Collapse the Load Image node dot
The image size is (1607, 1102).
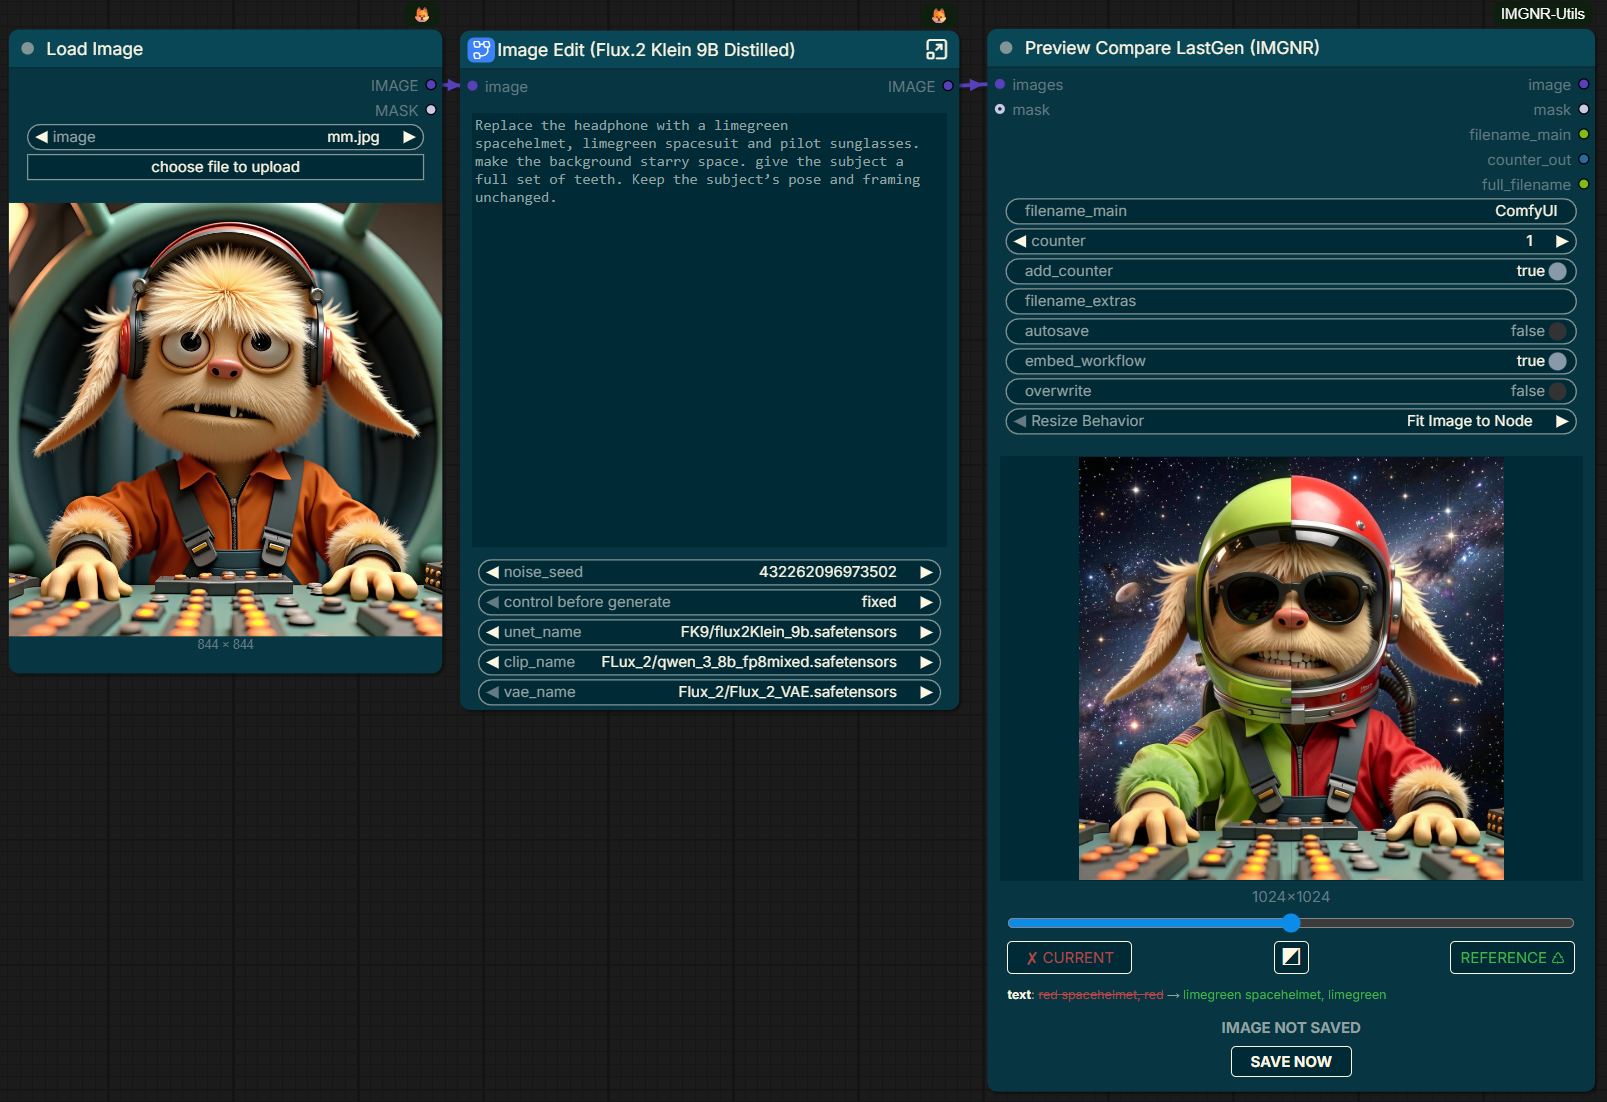coord(28,48)
